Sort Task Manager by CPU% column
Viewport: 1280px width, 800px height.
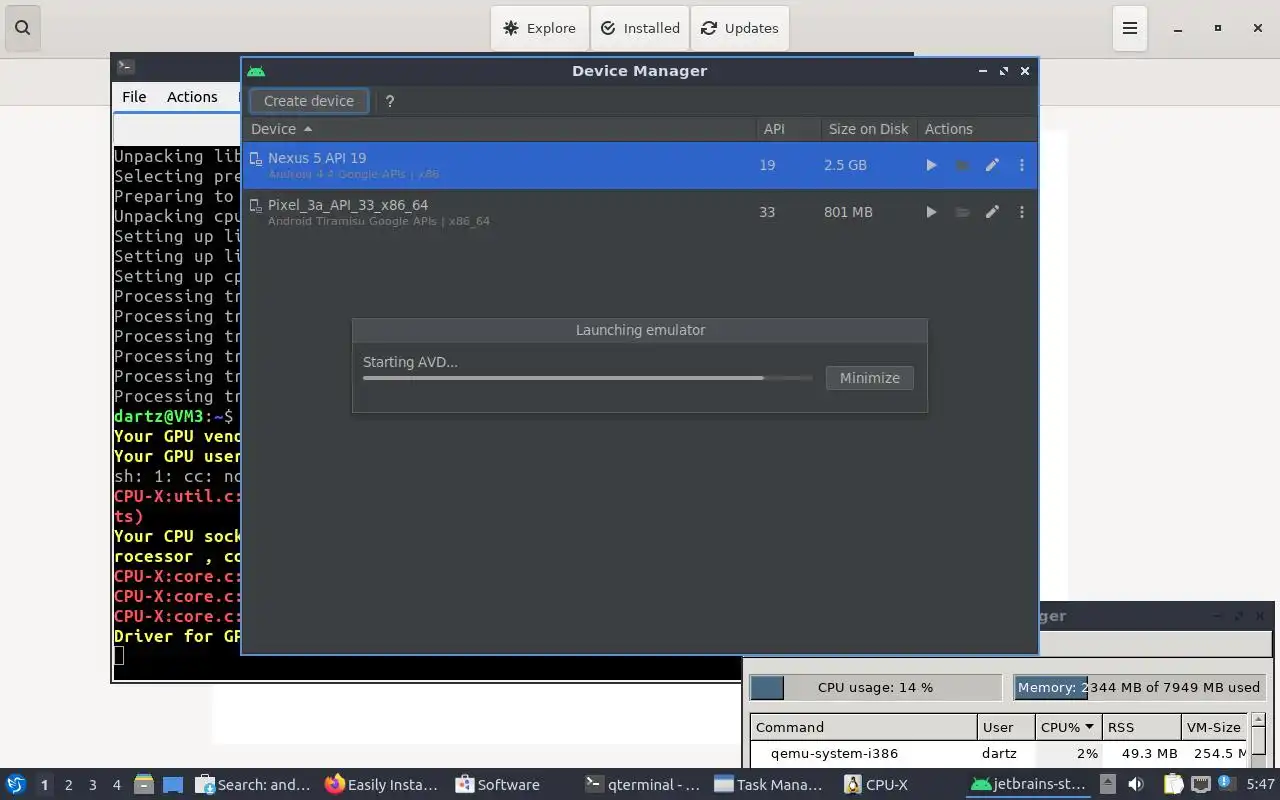[x=1068, y=727]
